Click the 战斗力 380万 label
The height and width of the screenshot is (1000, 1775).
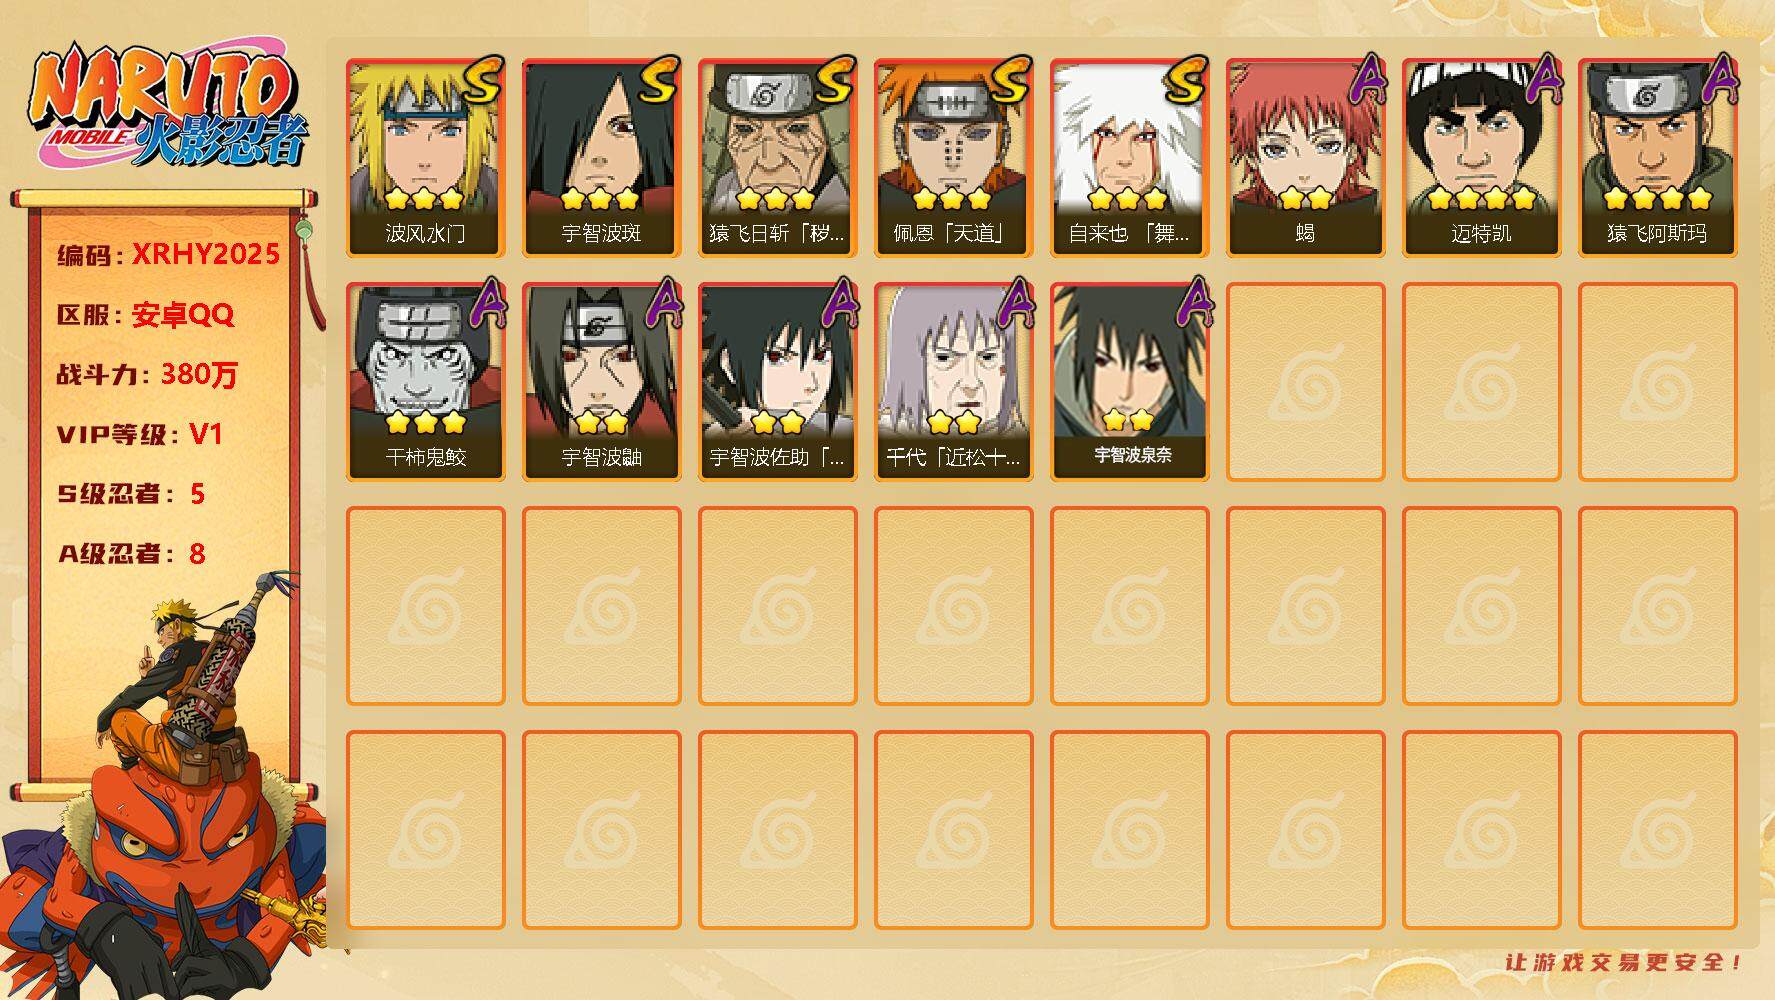click(147, 374)
